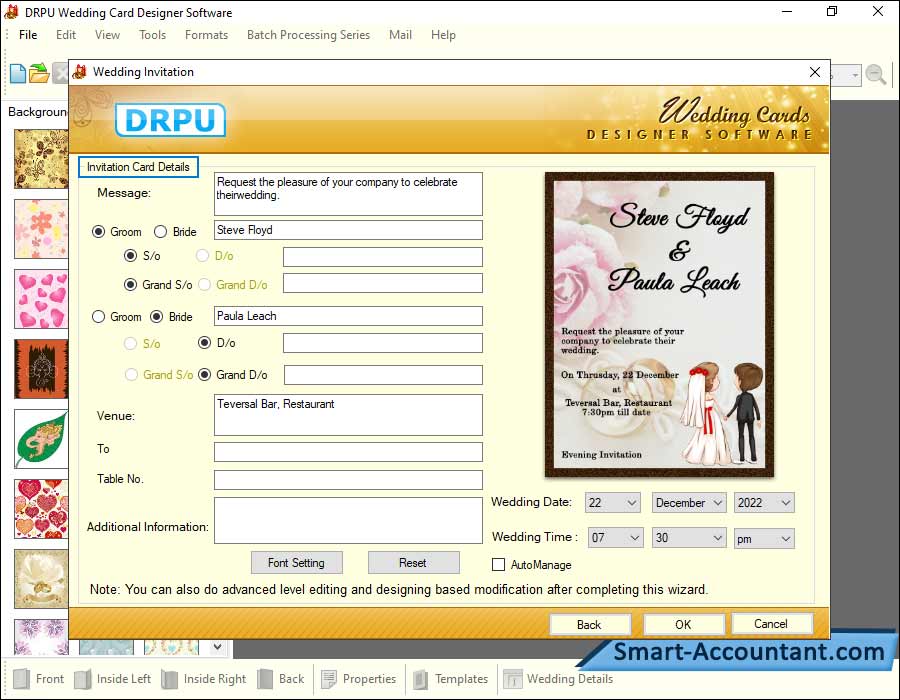Select D/o radio under Paula Leach
Screen dimensions: 900x700
[x=204, y=343]
